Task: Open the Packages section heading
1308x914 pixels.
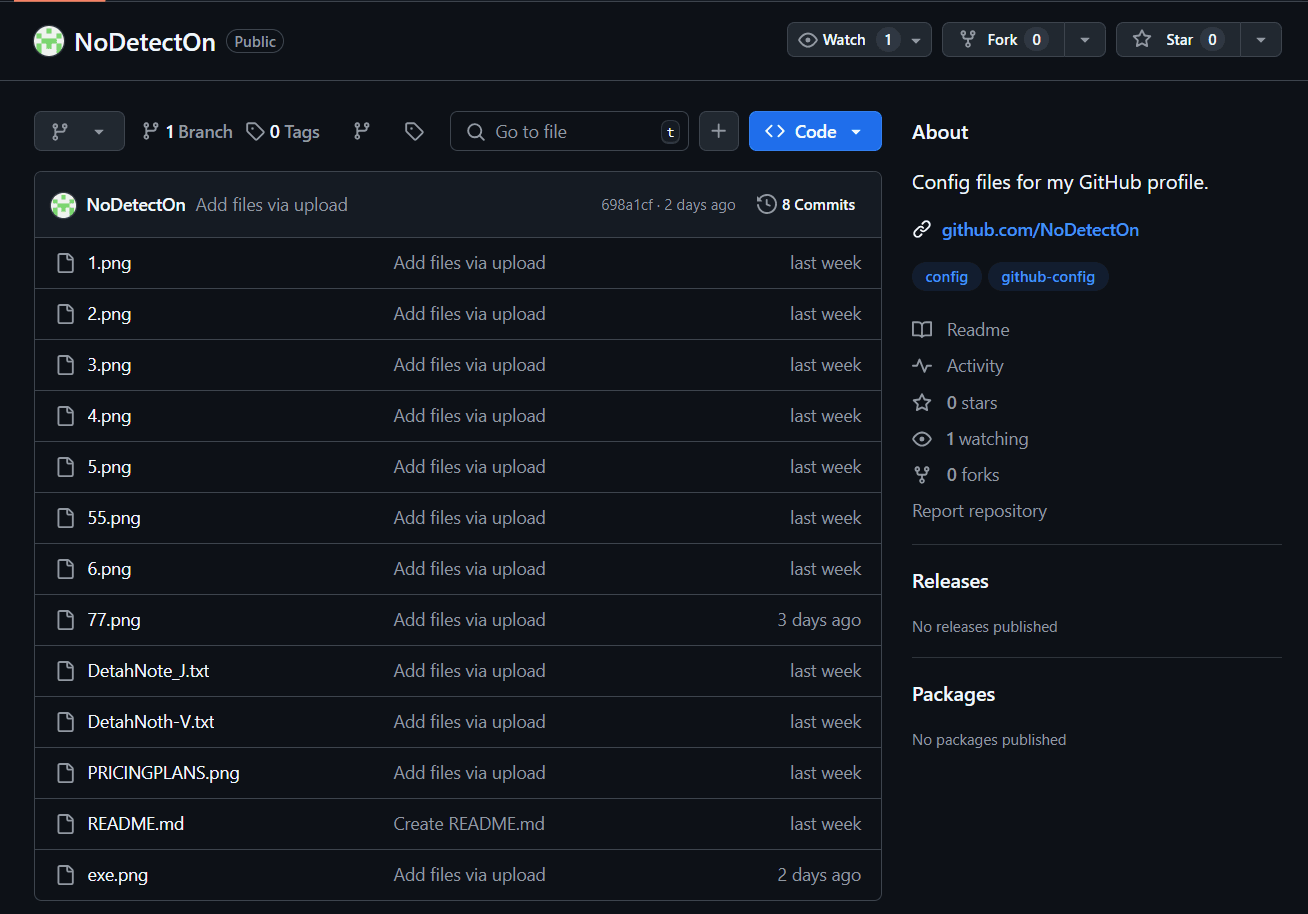Action: click(x=953, y=695)
